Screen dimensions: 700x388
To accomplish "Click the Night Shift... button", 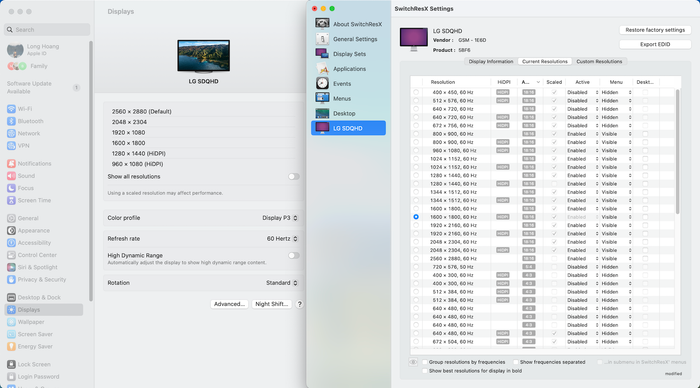I will (271, 304).
